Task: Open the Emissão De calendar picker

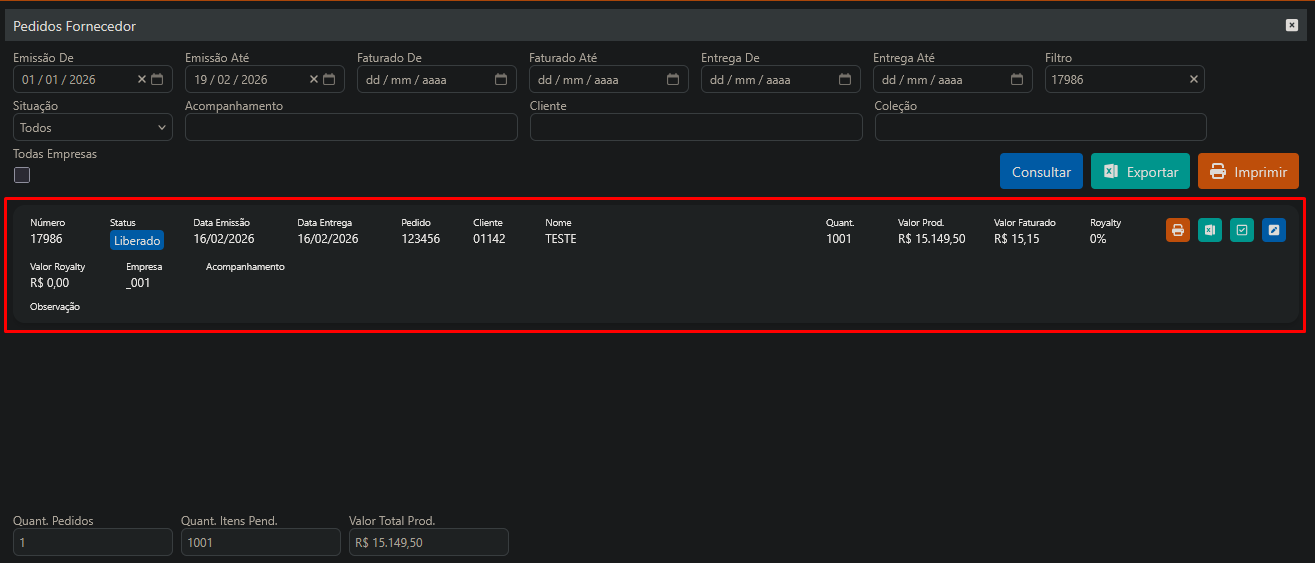Action: [x=157, y=79]
